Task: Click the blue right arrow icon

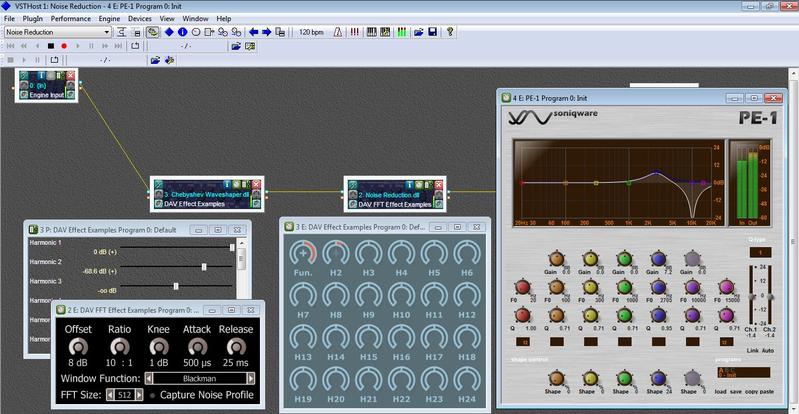Action: coord(267,32)
